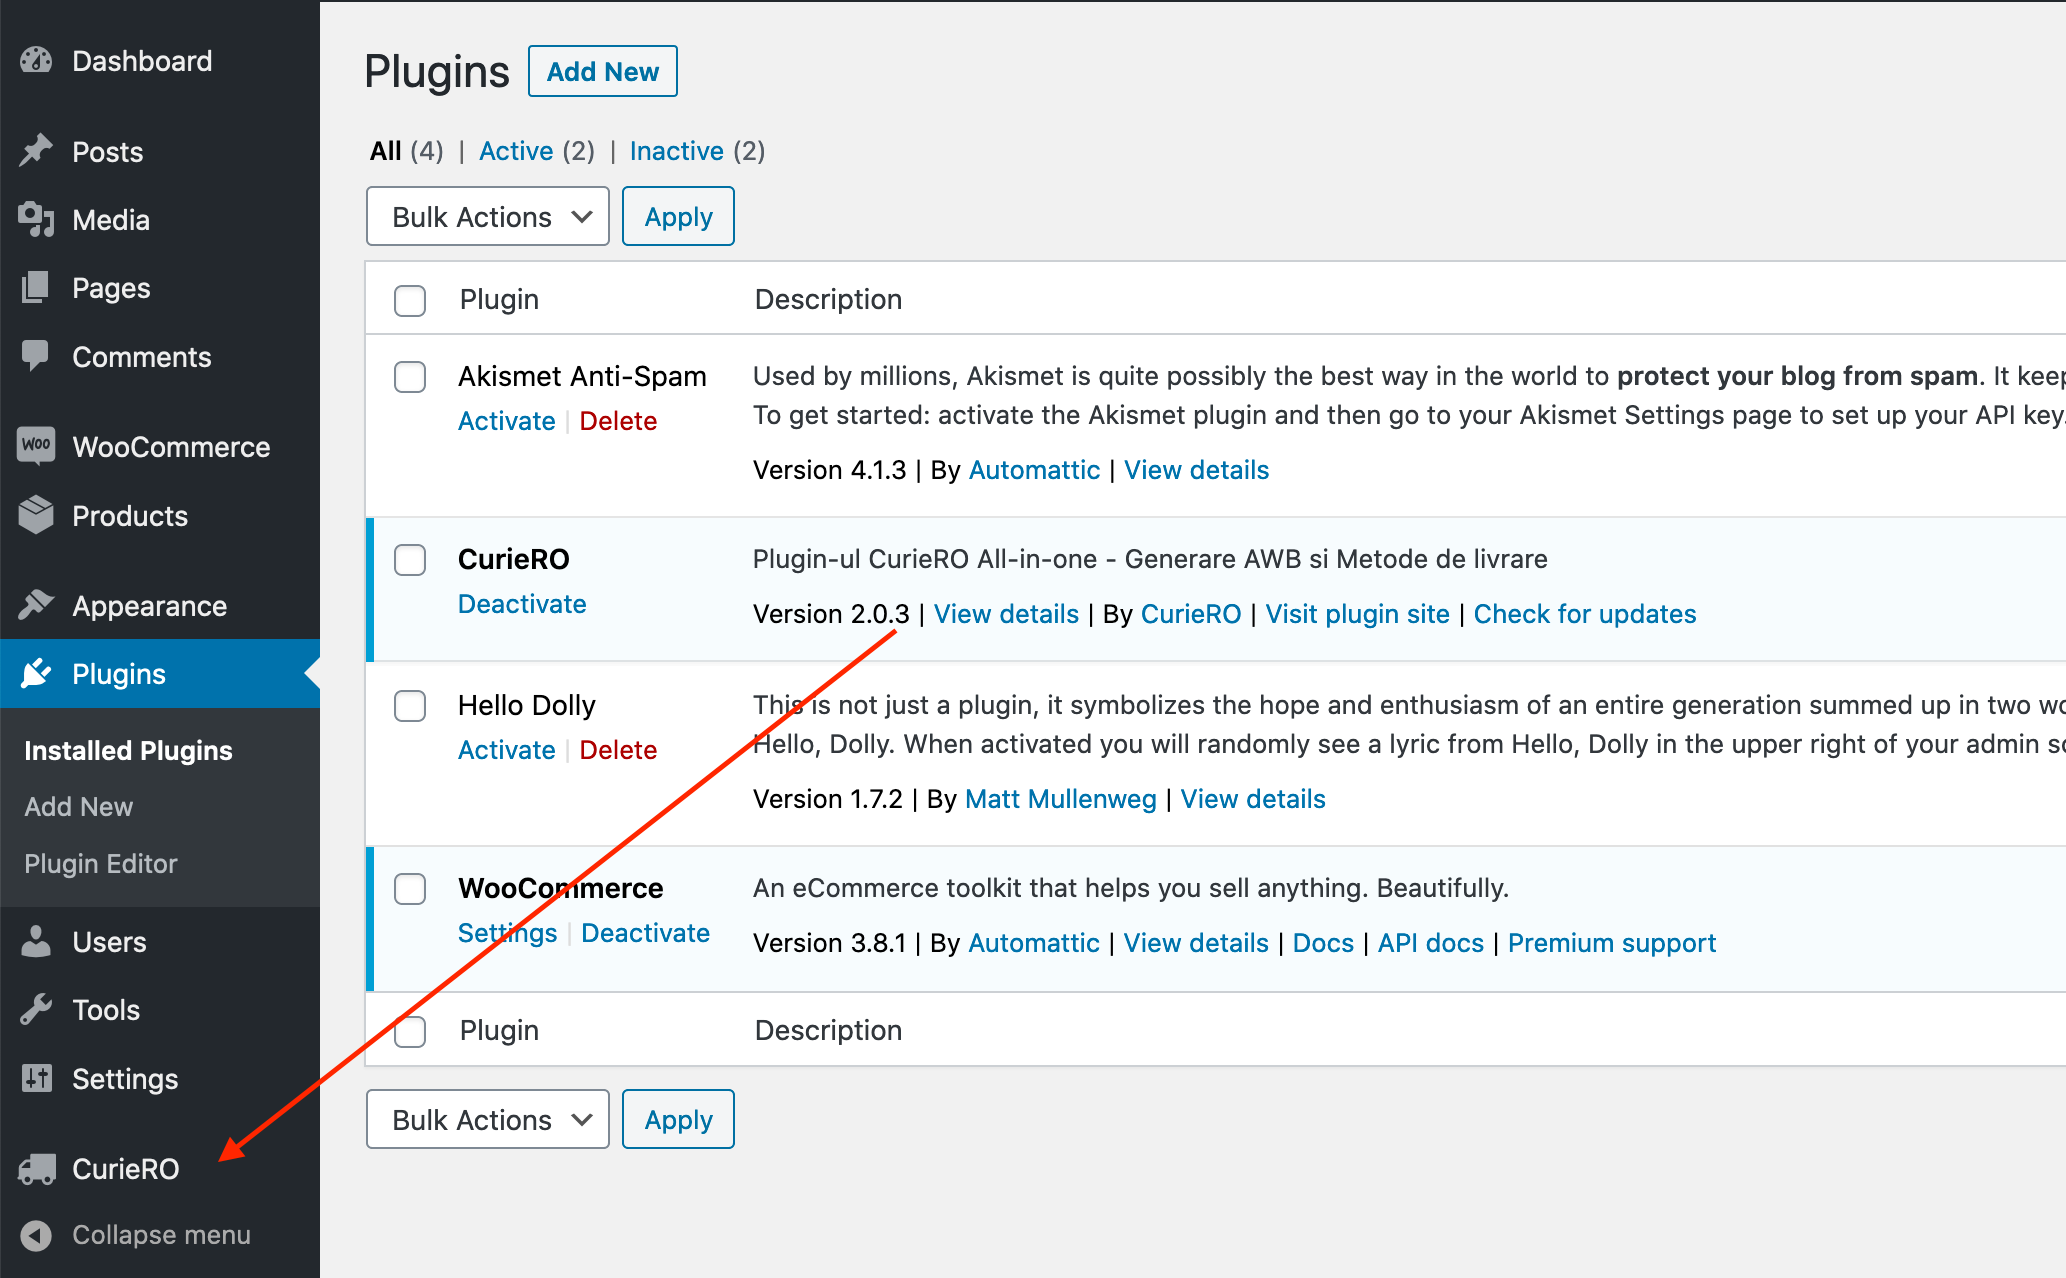This screenshot has width=2066, height=1278.
Task: Toggle the Akismet Anti-Spam checkbox
Action: [409, 375]
